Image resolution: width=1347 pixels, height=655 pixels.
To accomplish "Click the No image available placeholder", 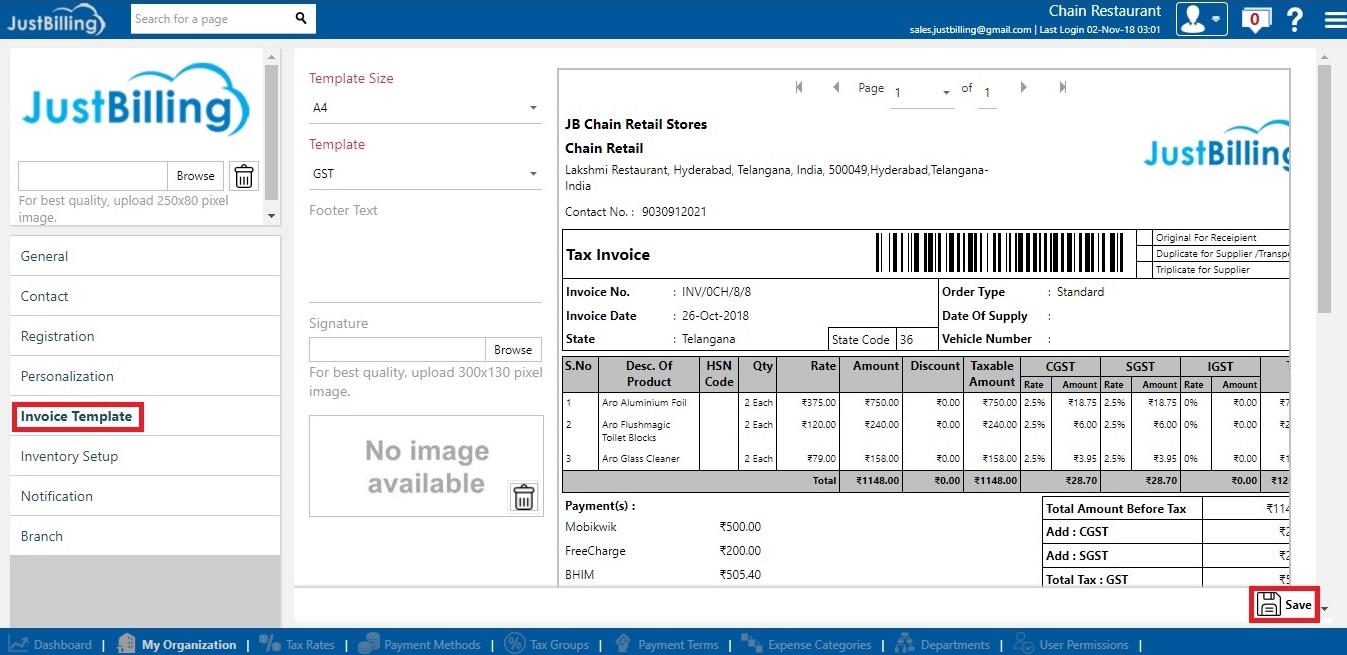I will [x=426, y=466].
